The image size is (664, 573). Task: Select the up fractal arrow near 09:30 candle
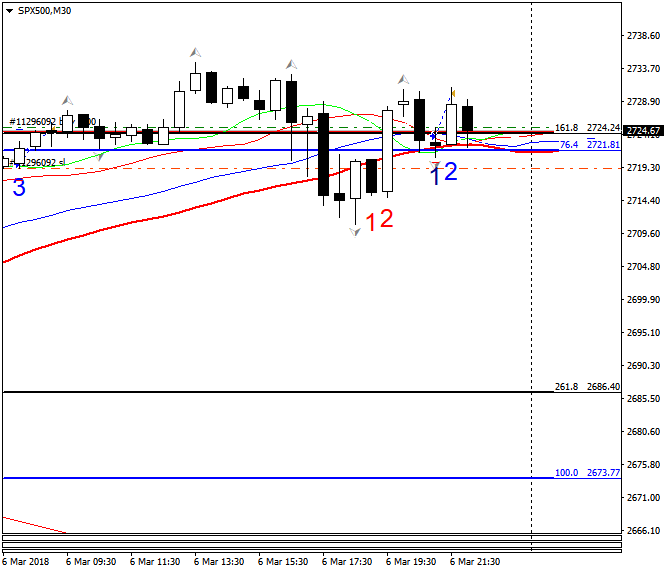(x=67, y=101)
